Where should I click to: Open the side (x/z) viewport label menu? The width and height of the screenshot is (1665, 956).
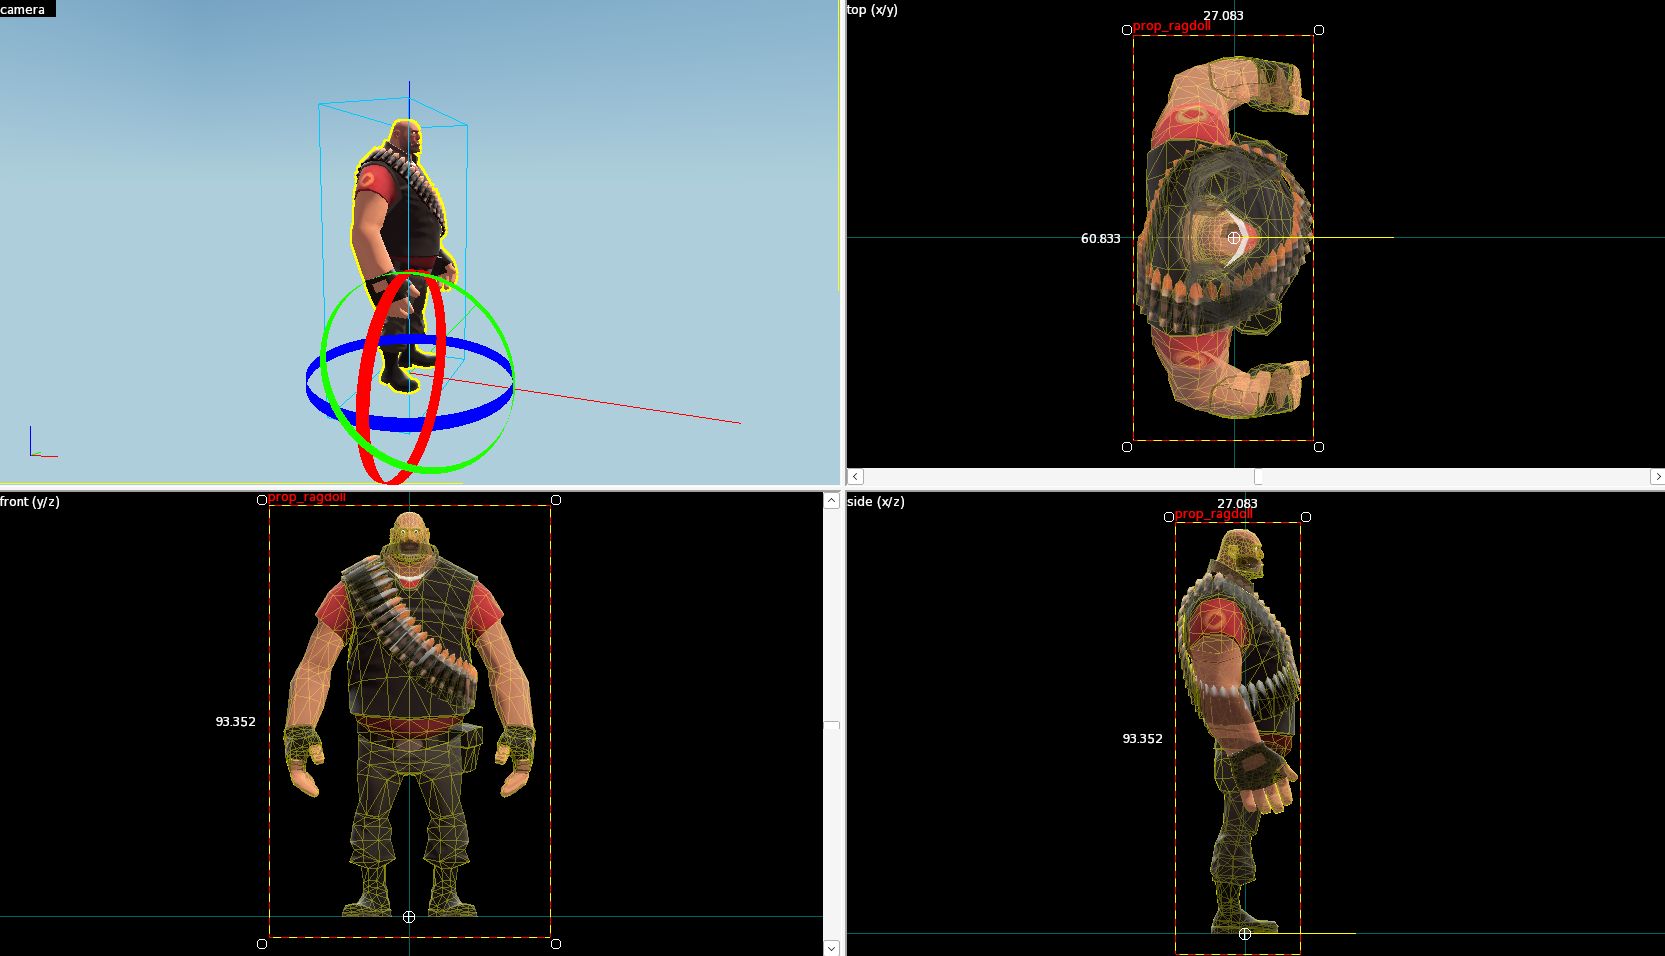pyautogui.click(x=876, y=502)
